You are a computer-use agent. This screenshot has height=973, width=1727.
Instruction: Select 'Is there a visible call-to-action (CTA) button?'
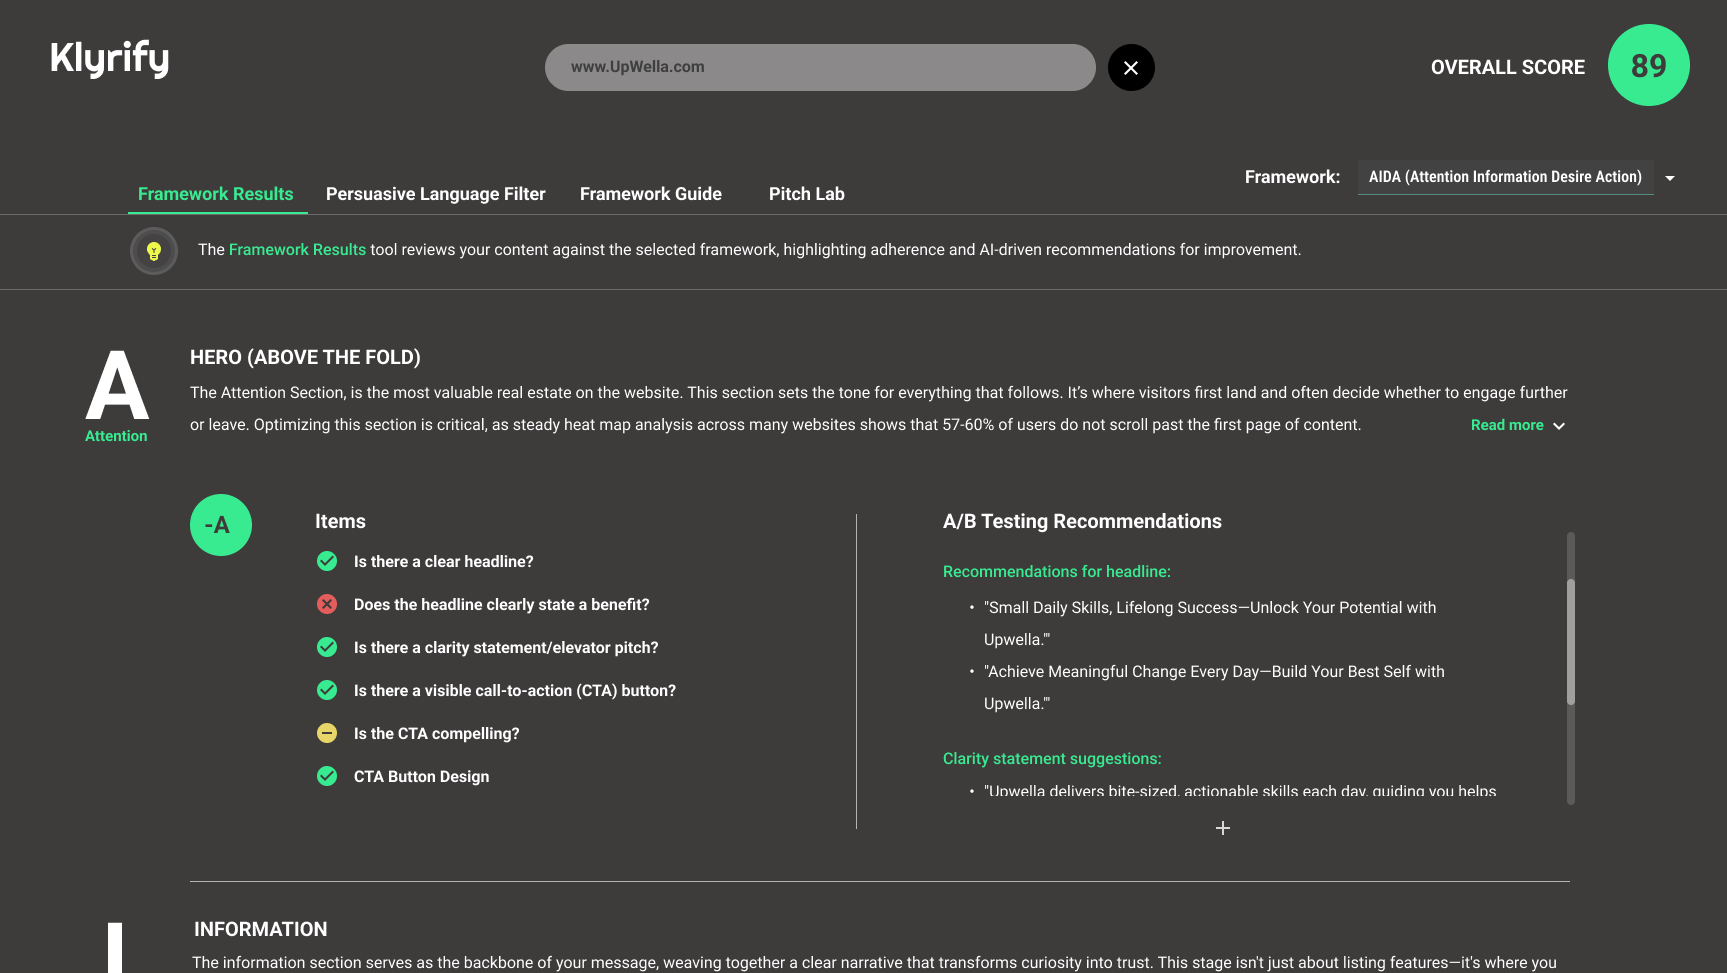(x=515, y=691)
